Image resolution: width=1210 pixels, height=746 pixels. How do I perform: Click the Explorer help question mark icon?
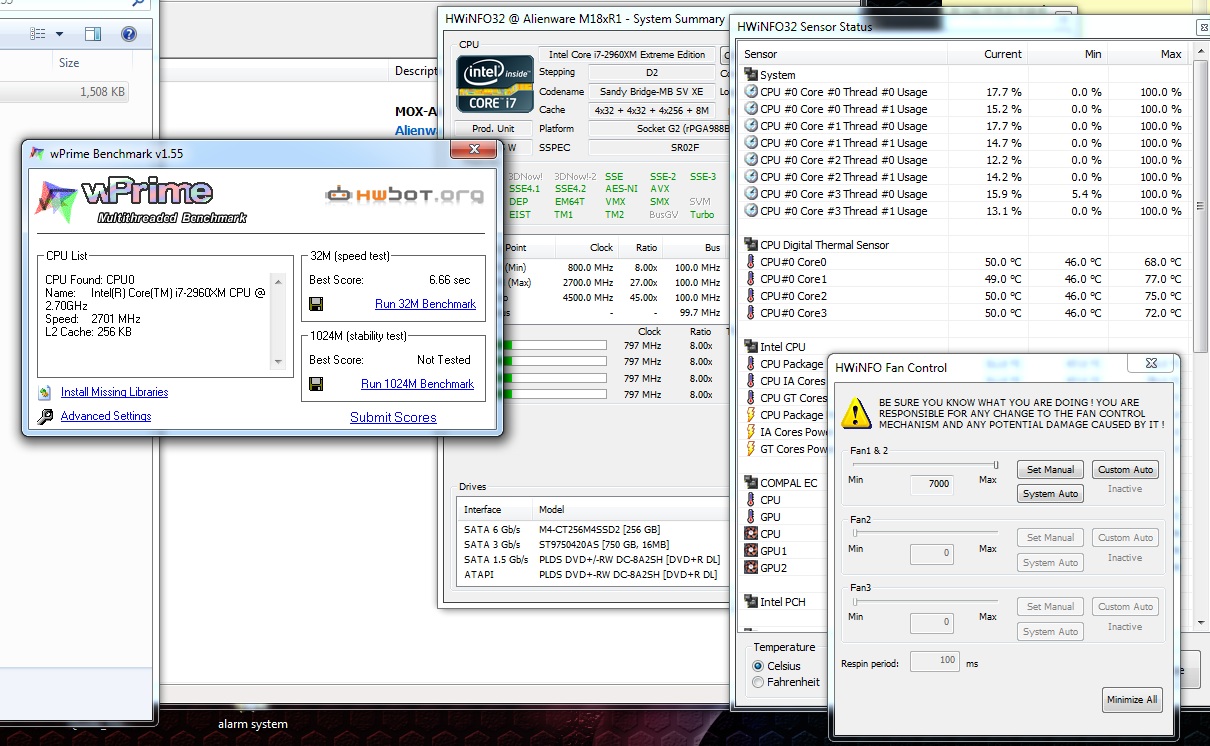(x=129, y=34)
